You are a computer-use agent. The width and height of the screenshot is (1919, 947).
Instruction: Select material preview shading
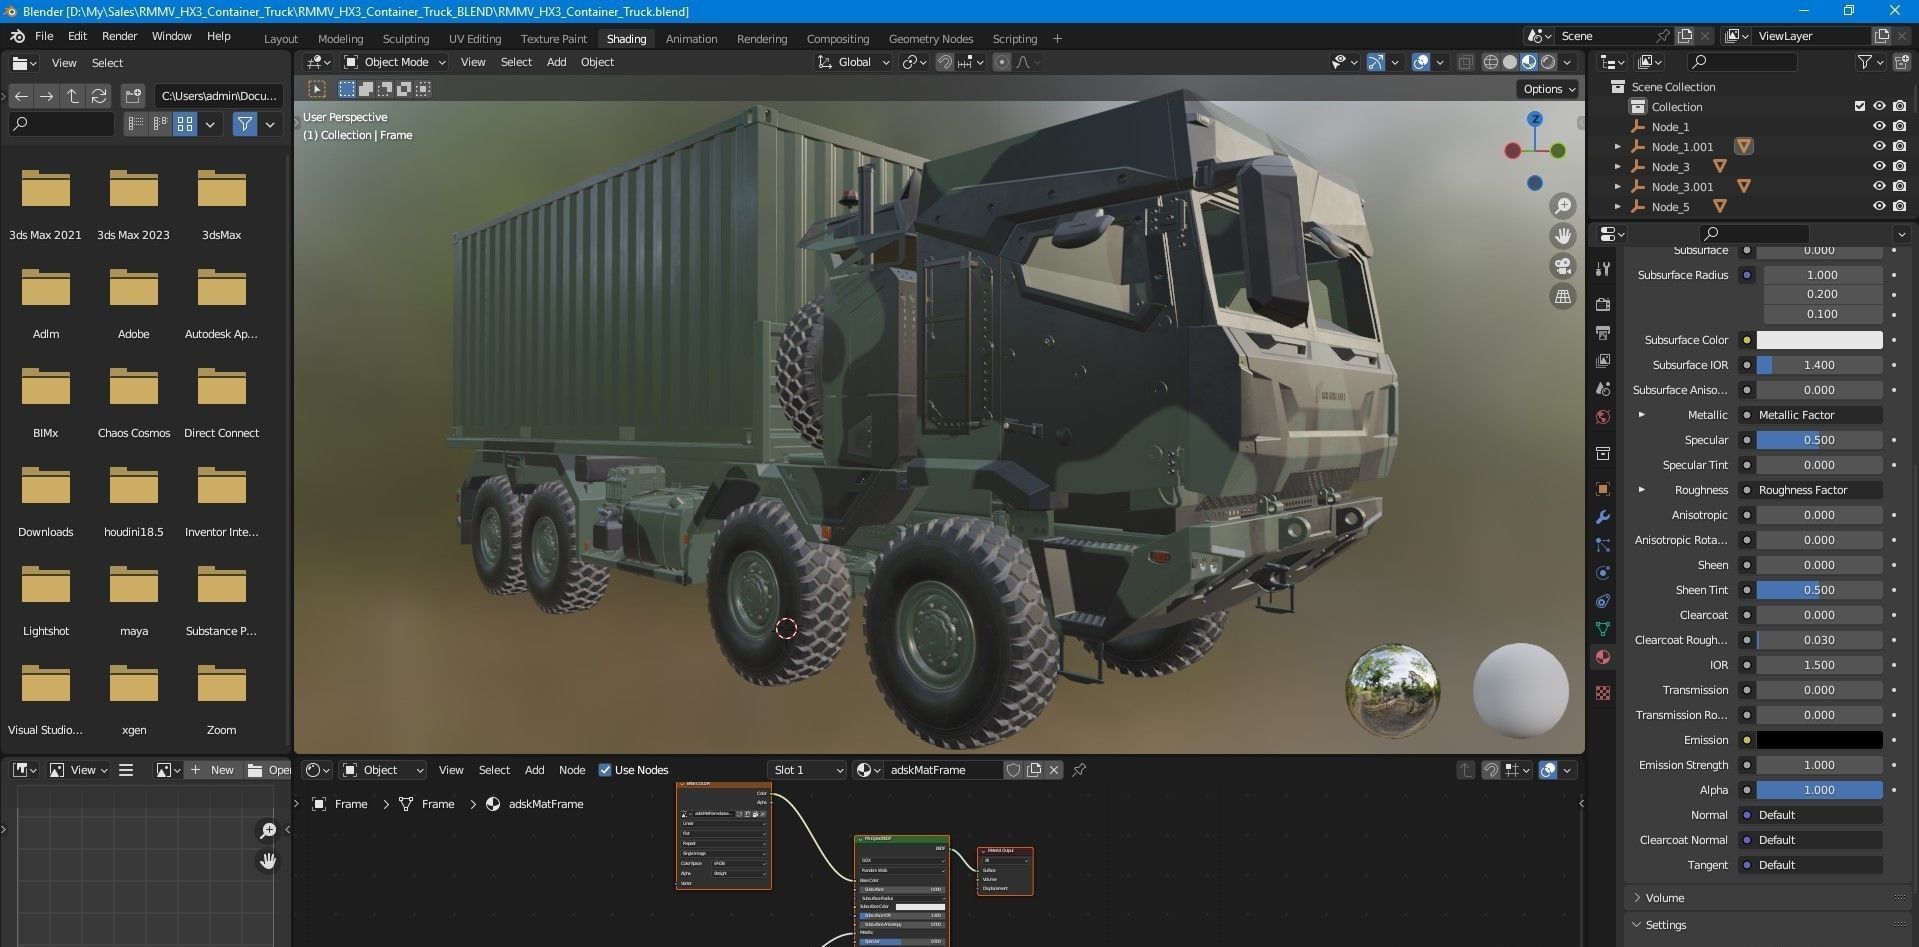coord(1529,62)
